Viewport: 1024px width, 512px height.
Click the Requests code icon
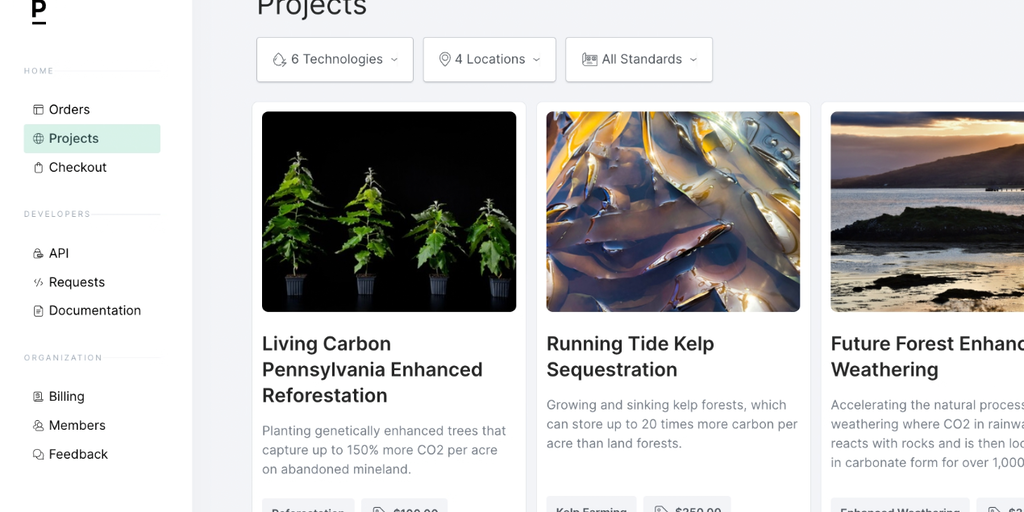tap(38, 283)
